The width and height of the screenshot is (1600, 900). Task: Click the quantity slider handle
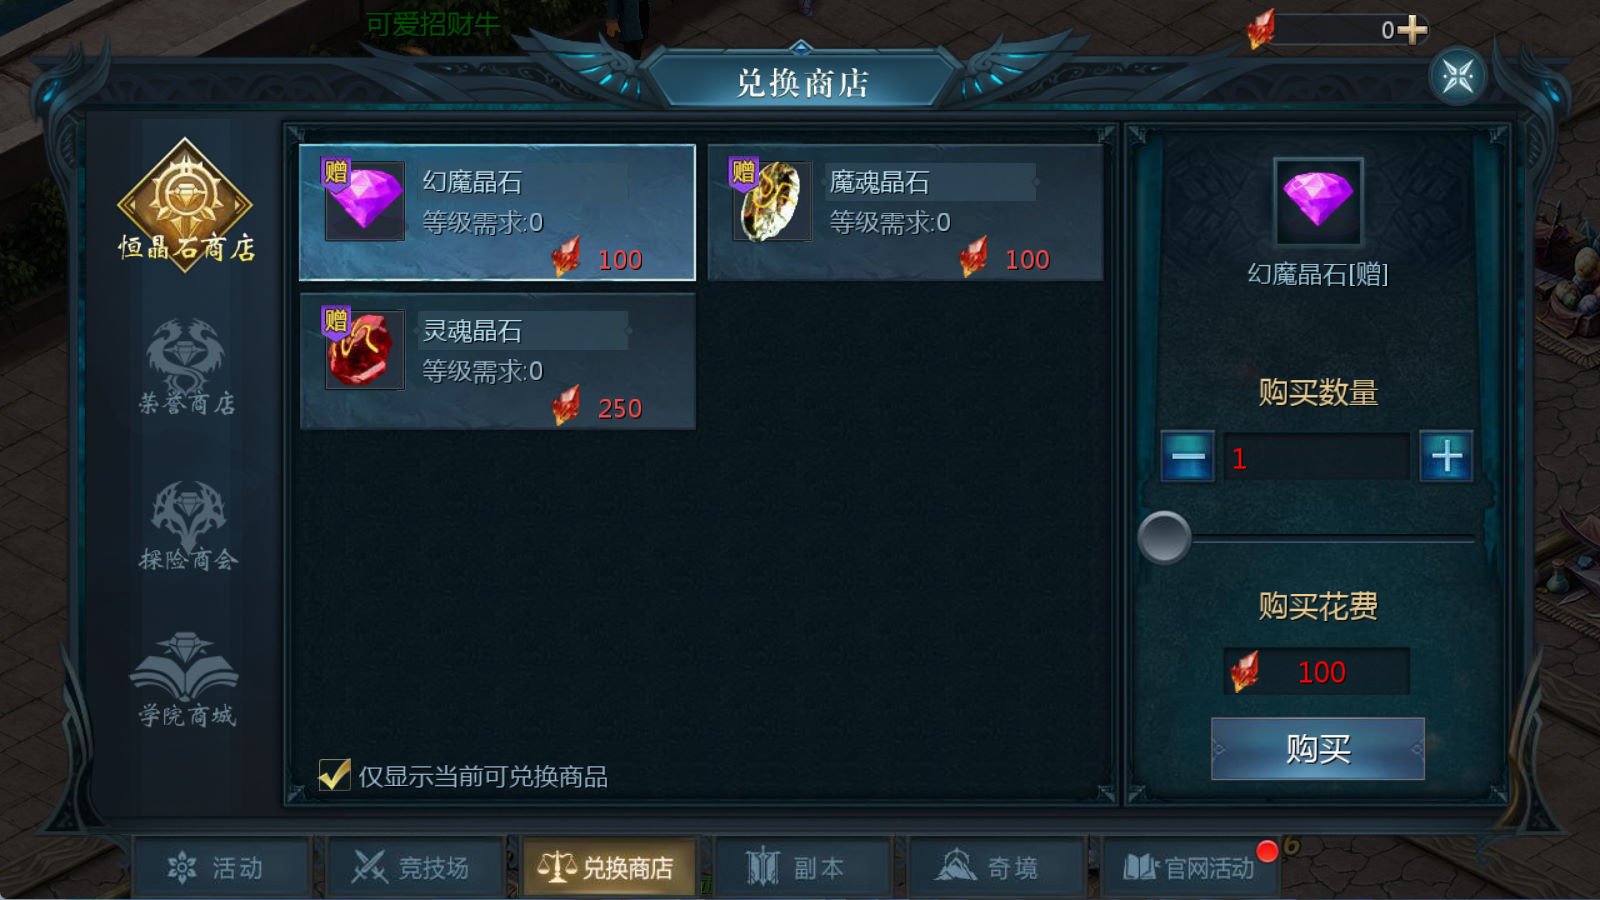click(1164, 538)
